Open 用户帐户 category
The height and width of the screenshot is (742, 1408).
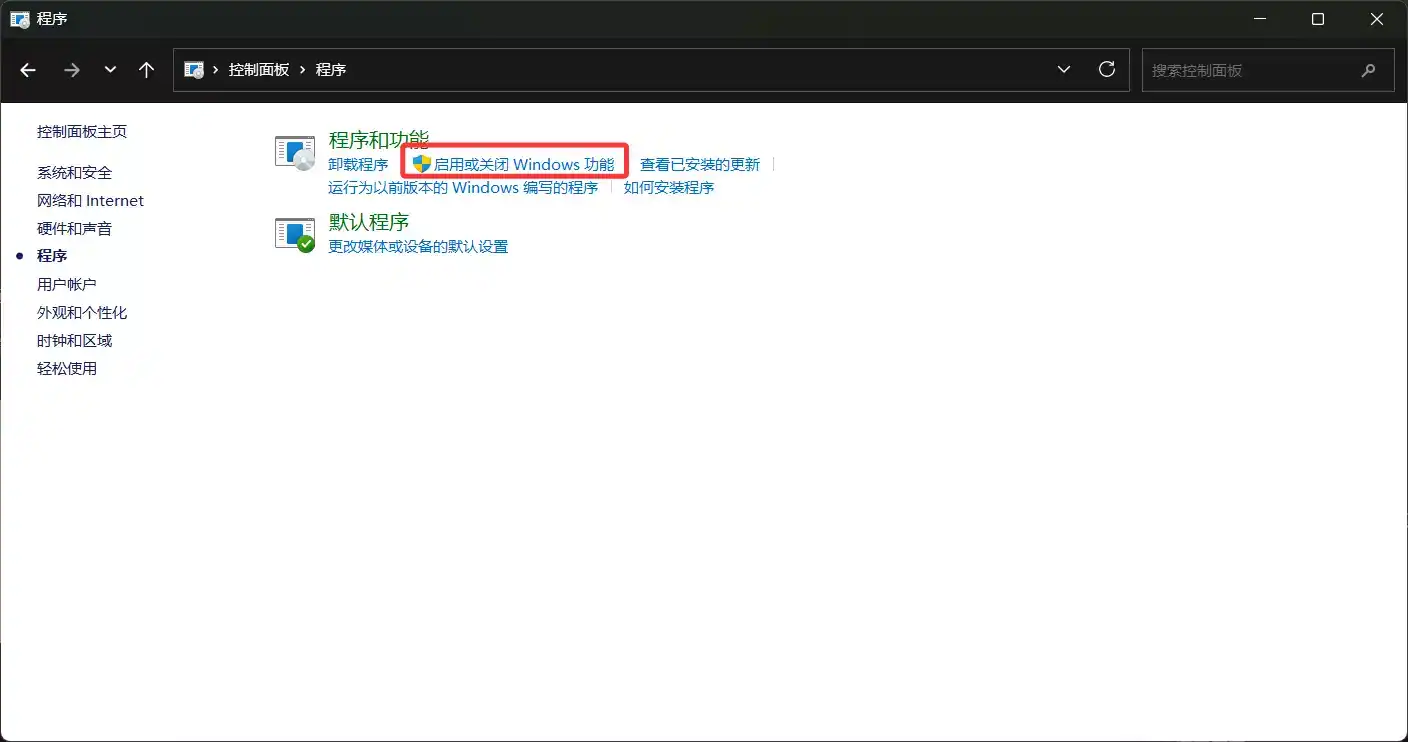(x=67, y=285)
